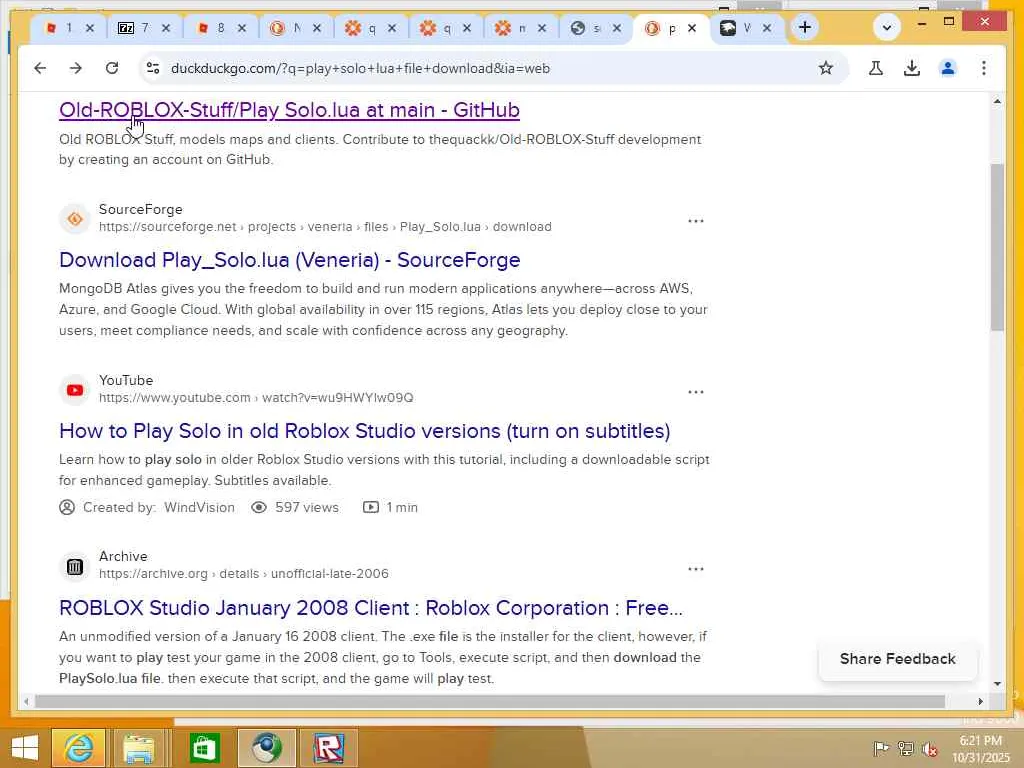This screenshot has width=1024, height=768.
Task: Click the scroll down arrow
Action: [997, 684]
